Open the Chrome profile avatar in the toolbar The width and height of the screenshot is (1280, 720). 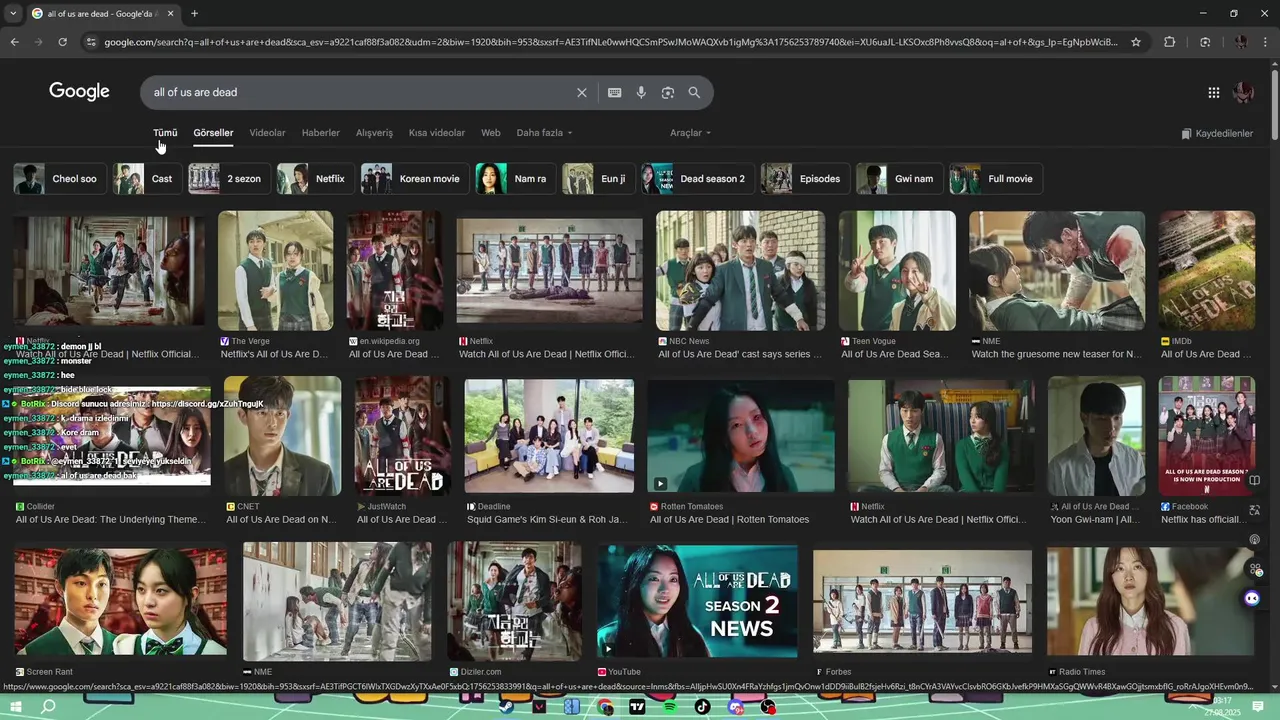[1241, 42]
